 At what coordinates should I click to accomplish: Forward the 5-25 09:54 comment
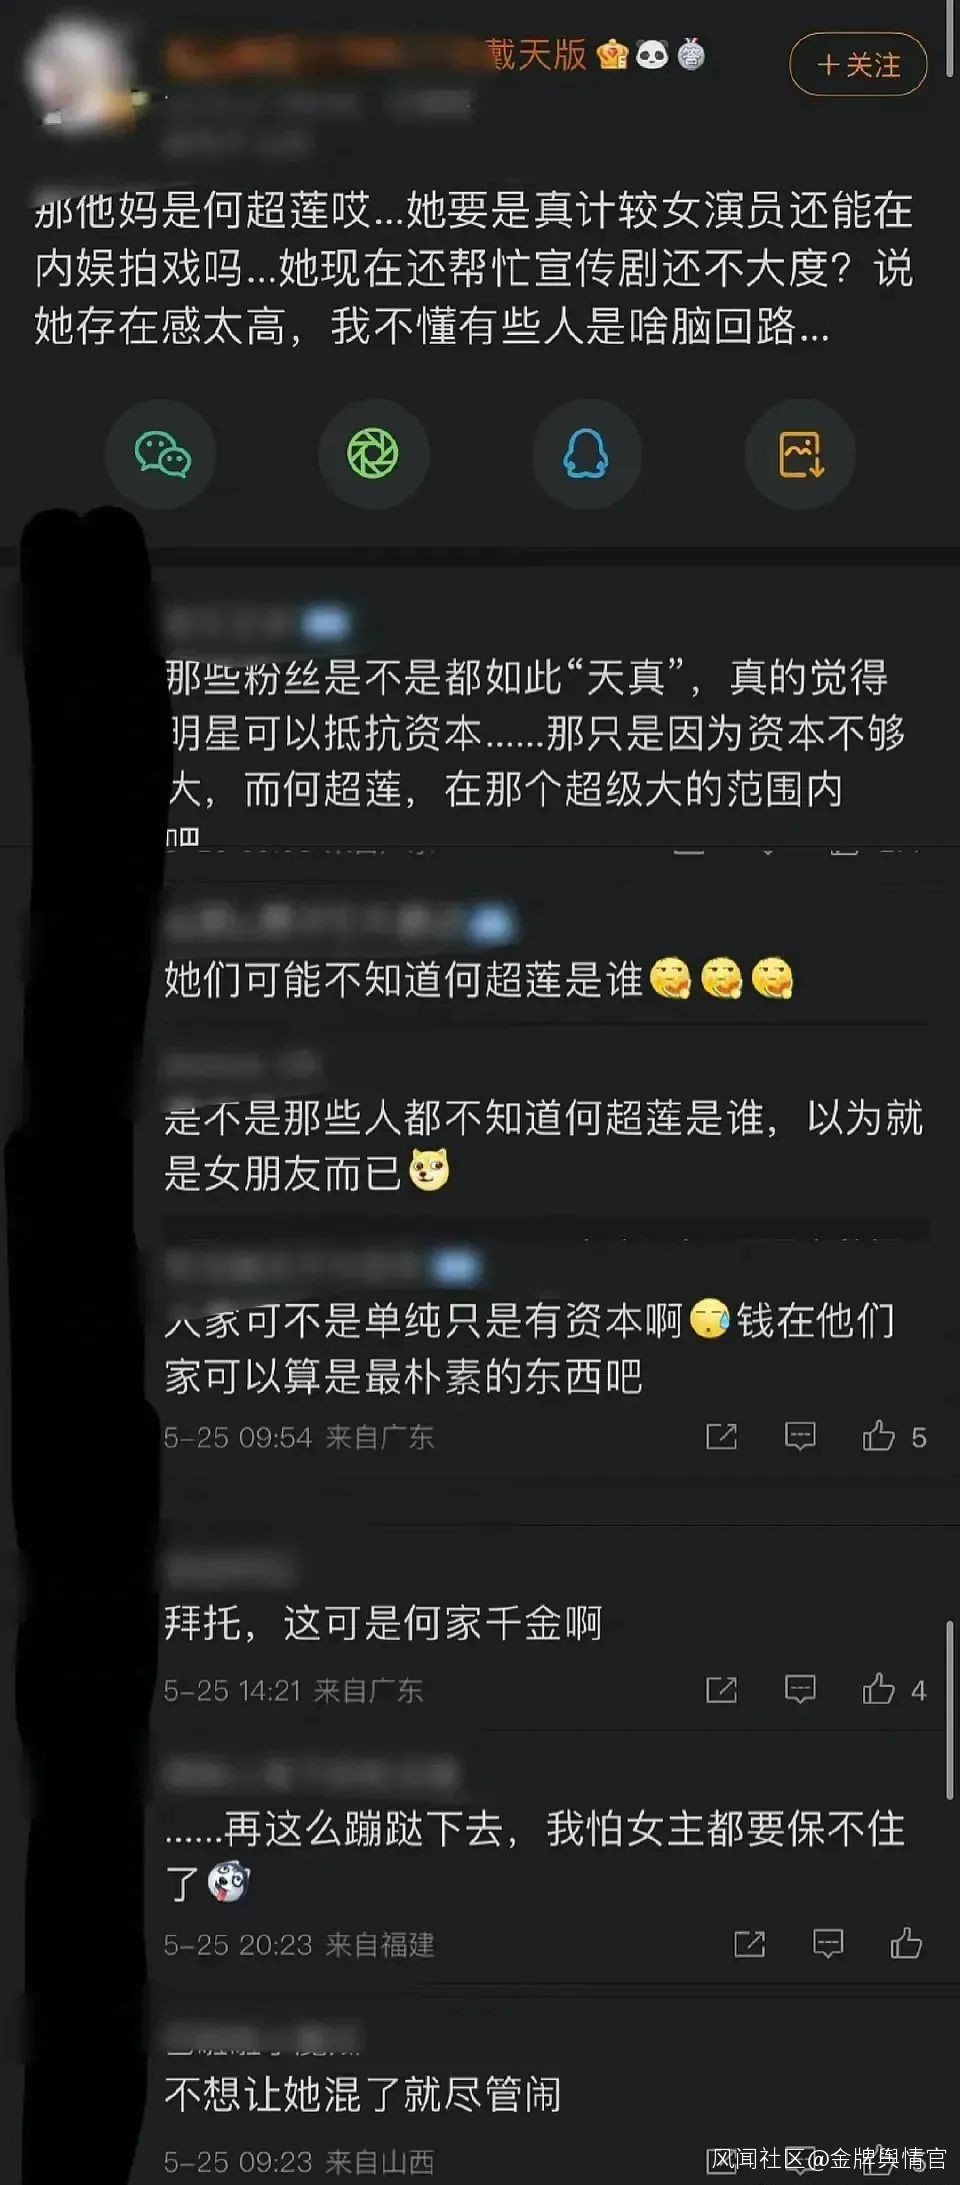click(x=721, y=1436)
